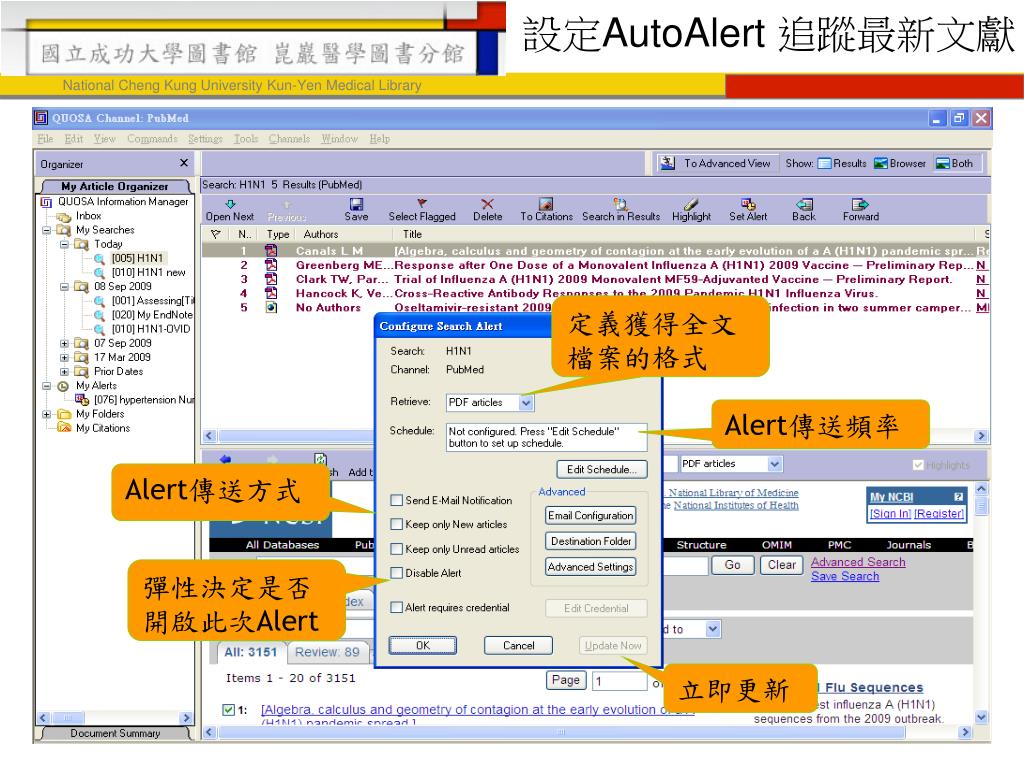
Task: Follow the Advanced Search link
Action: (x=858, y=562)
